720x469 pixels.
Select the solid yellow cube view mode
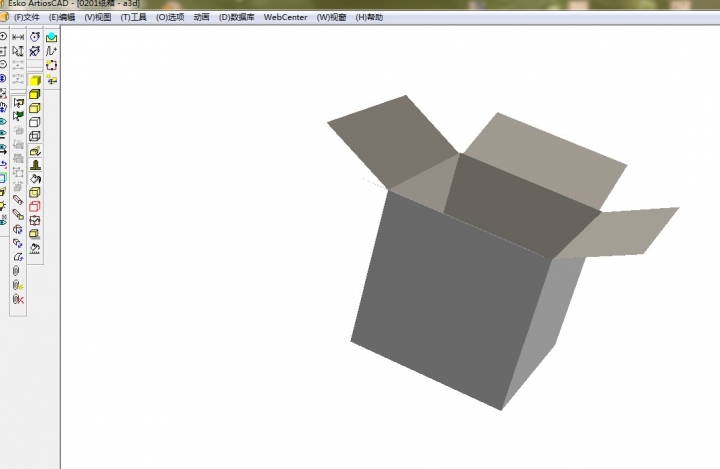coord(35,80)
